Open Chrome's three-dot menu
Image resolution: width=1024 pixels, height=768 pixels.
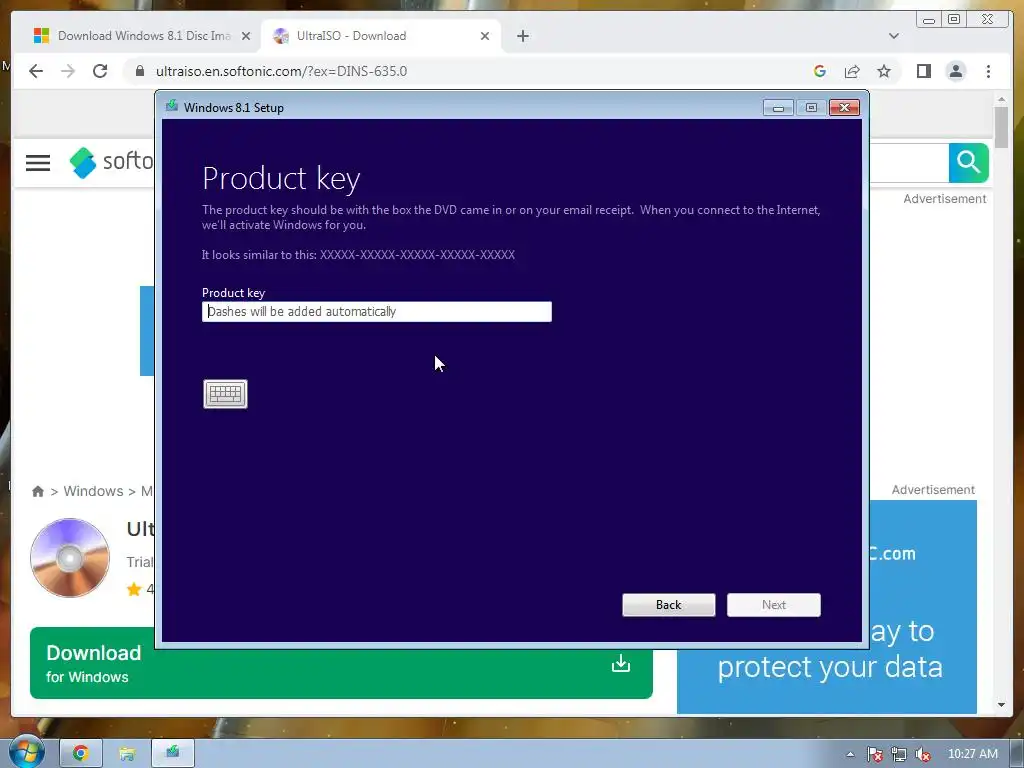pyautogui.click(x=988, y=71)
